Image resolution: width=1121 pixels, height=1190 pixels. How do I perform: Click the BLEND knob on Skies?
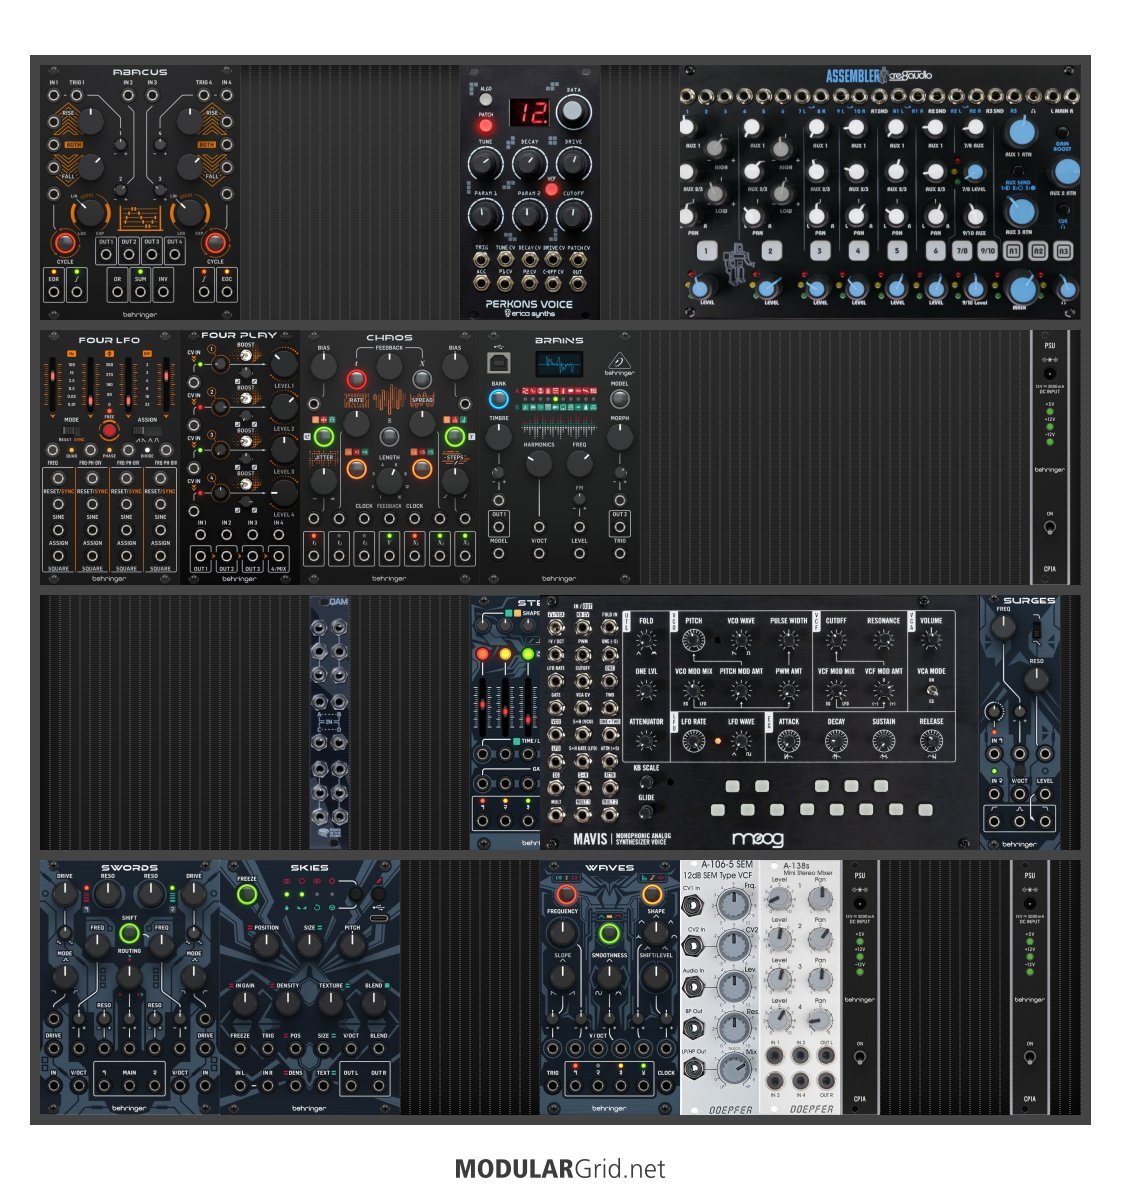coord(373,1004)
